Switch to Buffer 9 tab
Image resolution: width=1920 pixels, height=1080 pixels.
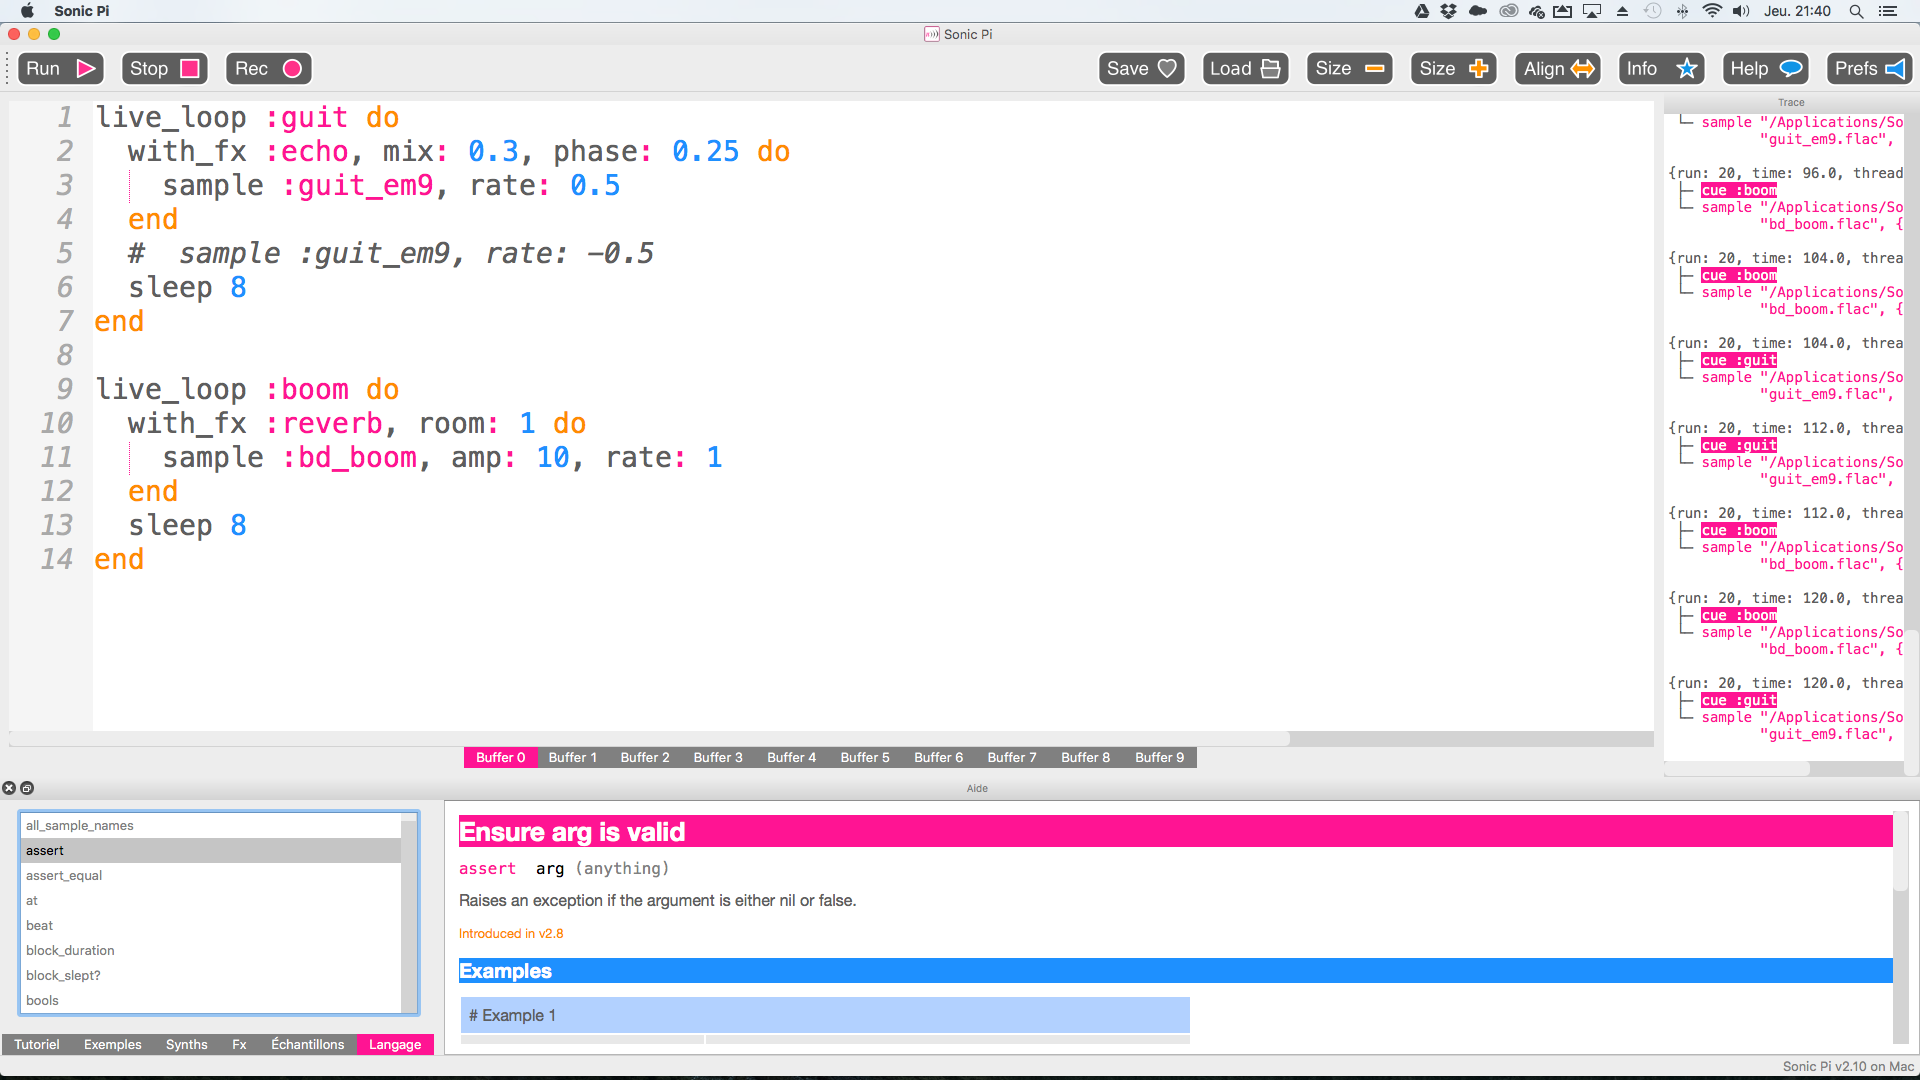click(x=1160, y=757)
